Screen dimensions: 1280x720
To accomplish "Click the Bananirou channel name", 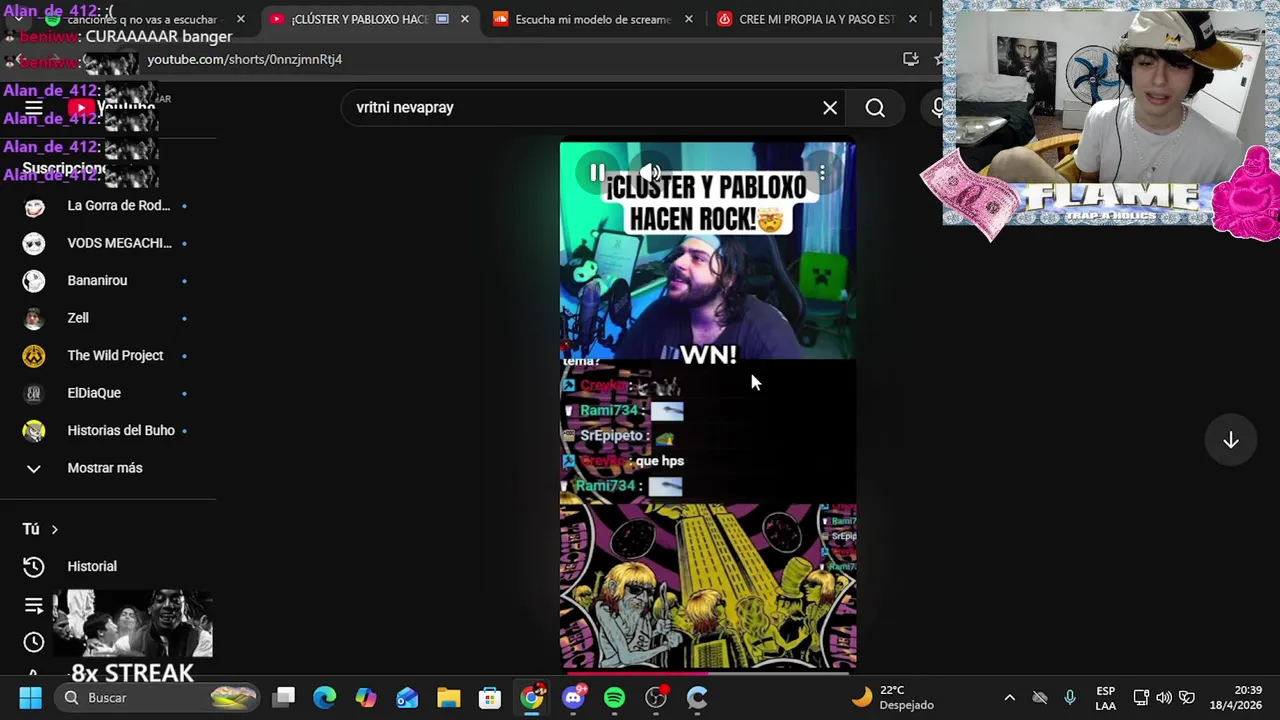I will tap(97, 281).
